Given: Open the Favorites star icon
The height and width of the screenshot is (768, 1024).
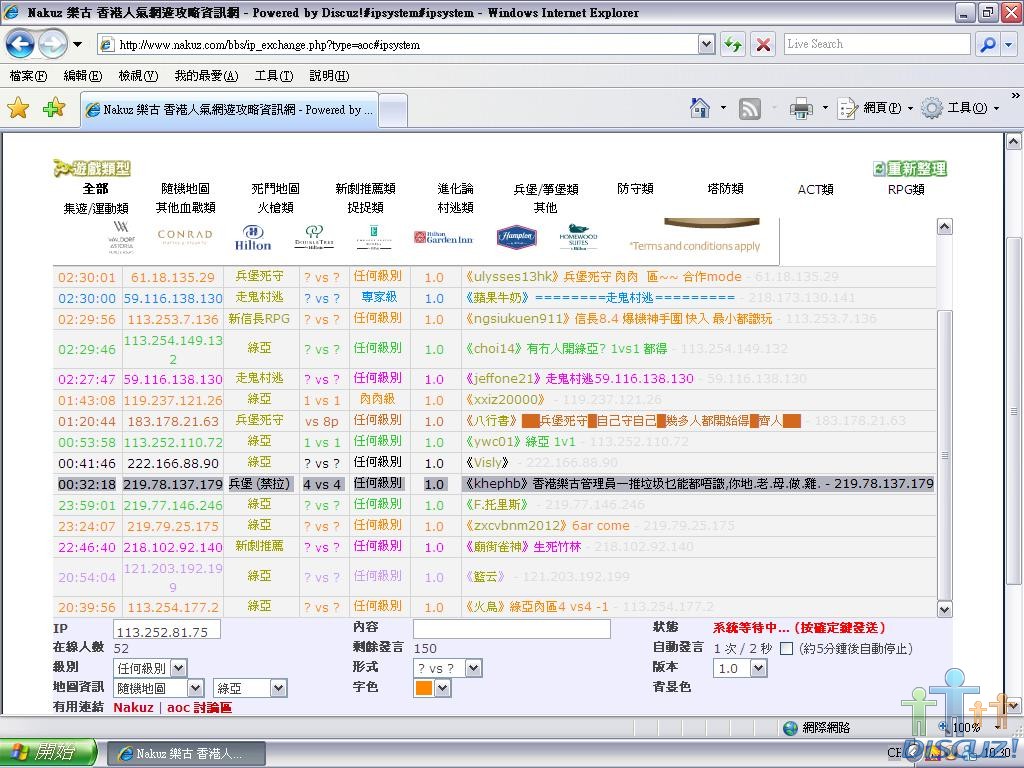Looking at the screenshot, I should coord(18,109).
